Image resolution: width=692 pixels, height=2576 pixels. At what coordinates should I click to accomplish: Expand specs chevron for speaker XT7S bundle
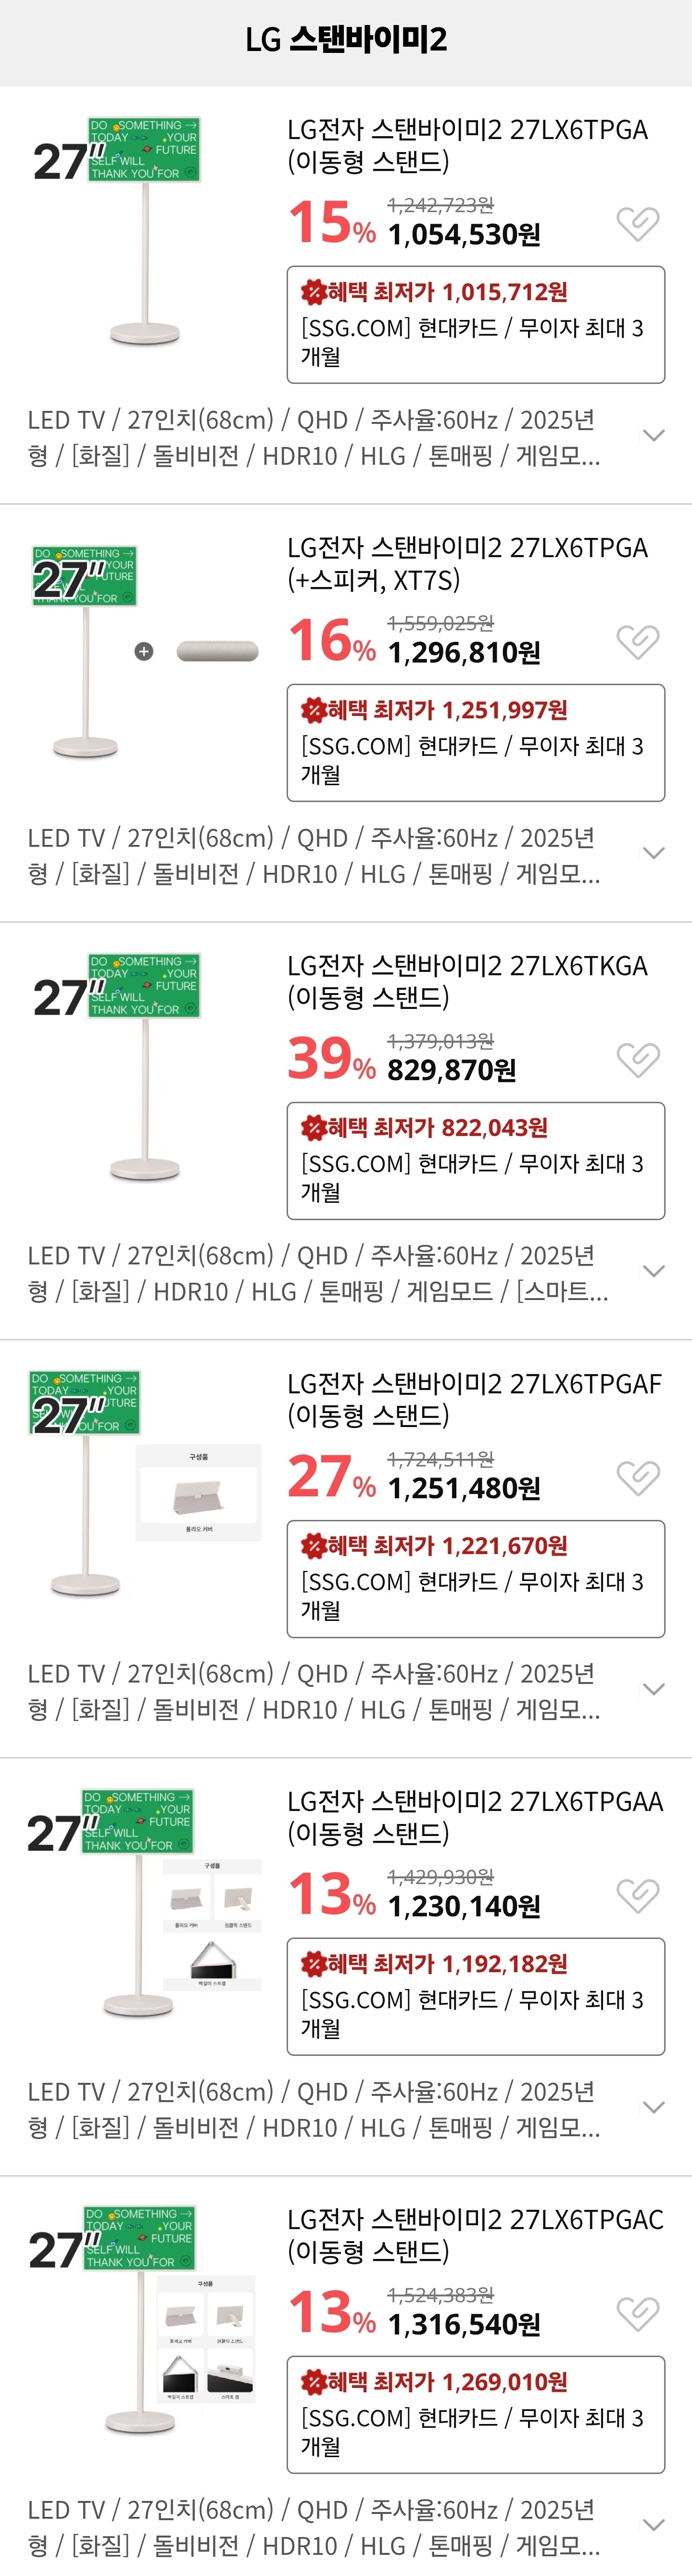click(x=654, y=853)
